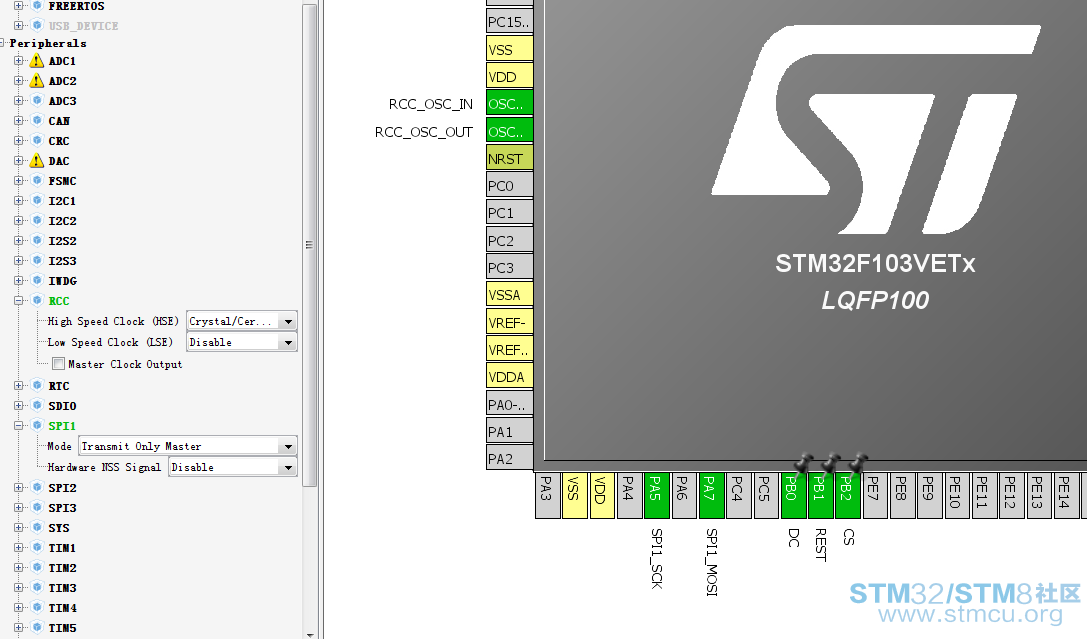Select the TIM4 tree item
Viewport: 1087px width, 639px height.
click(62, 608)
